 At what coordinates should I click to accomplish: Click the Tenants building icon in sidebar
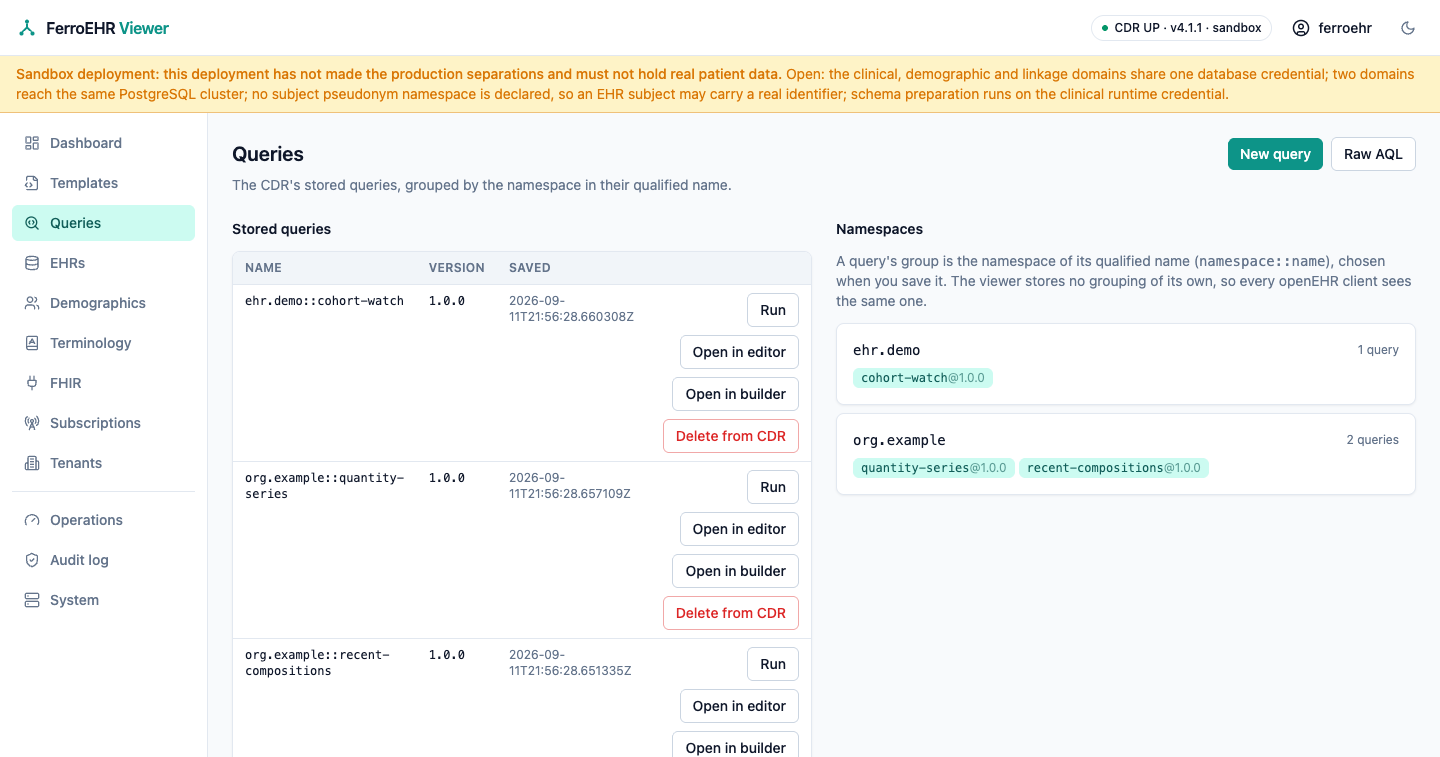pyautogui.click(x=32, y=463)
